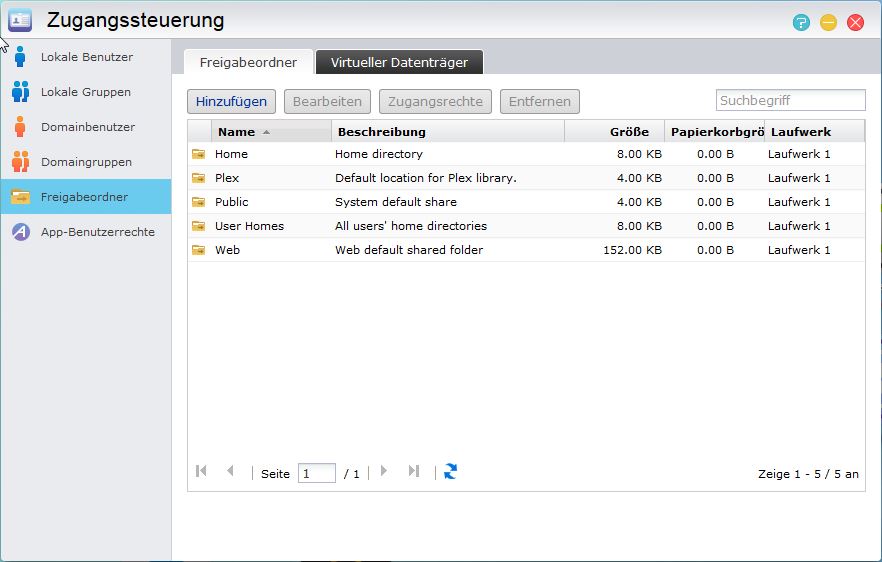Open Lokale Gruppen in the sidebar
This screenshot has width=882, height=562.
[86, 92]
